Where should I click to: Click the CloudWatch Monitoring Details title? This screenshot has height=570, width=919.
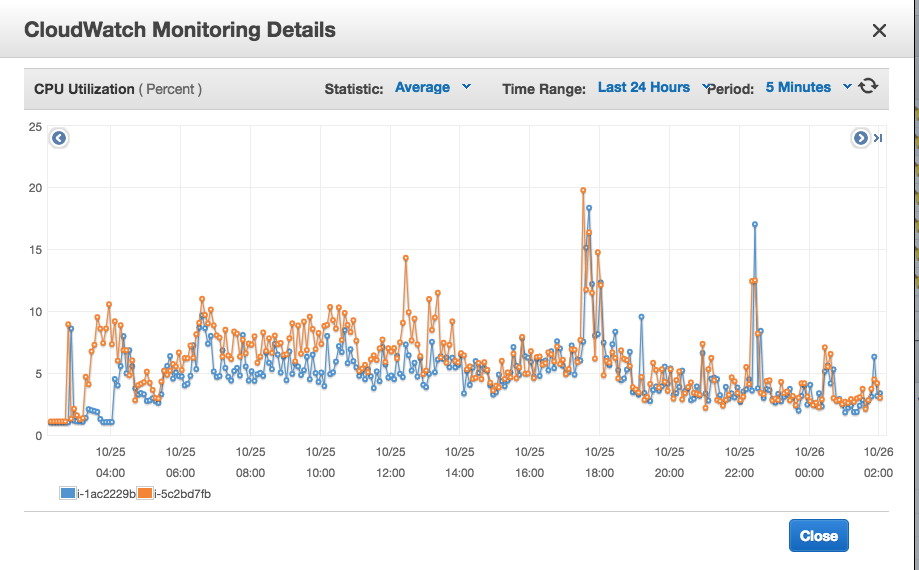[180, 30]
